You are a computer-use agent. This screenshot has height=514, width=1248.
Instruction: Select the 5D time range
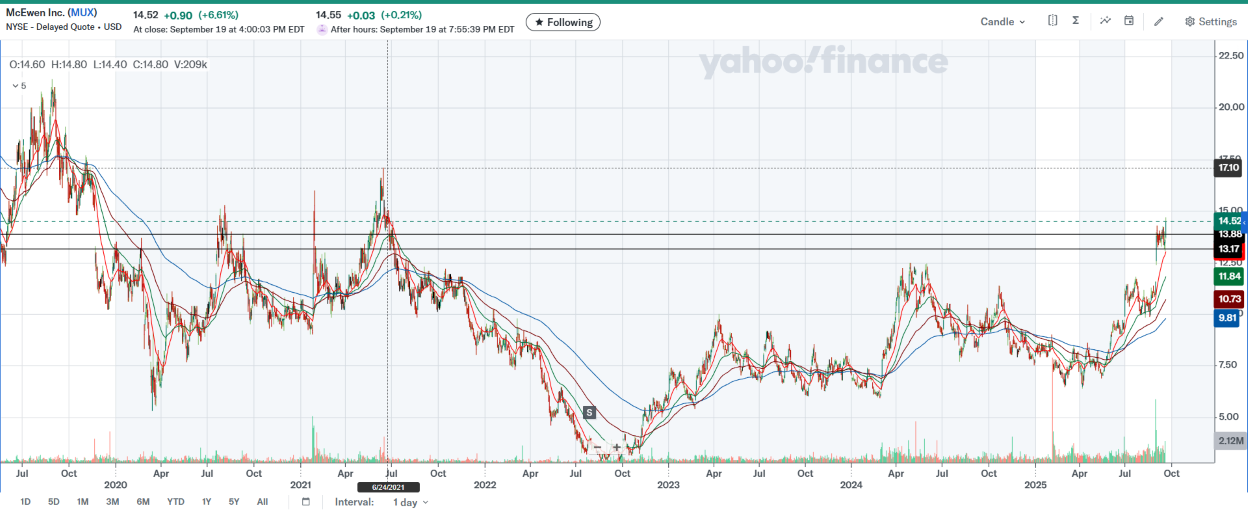[54, 502]
